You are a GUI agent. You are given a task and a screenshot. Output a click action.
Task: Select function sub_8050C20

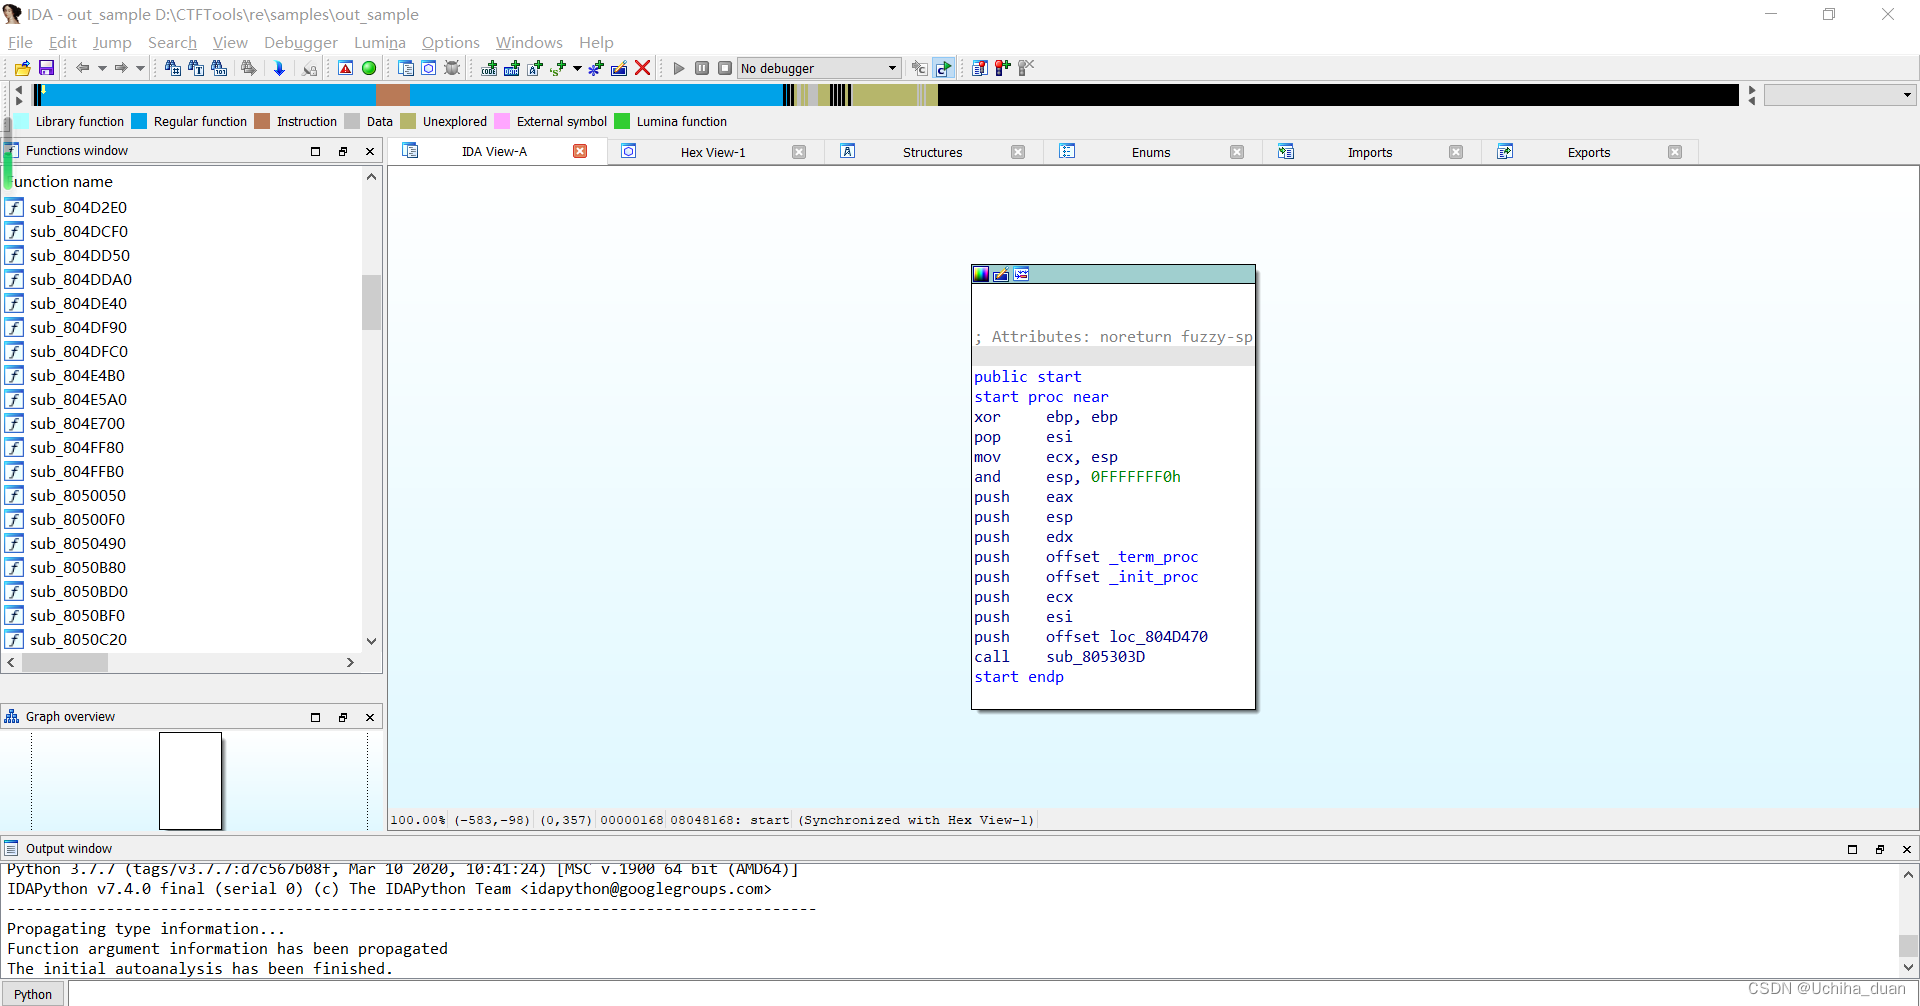[x=78, y=639]
